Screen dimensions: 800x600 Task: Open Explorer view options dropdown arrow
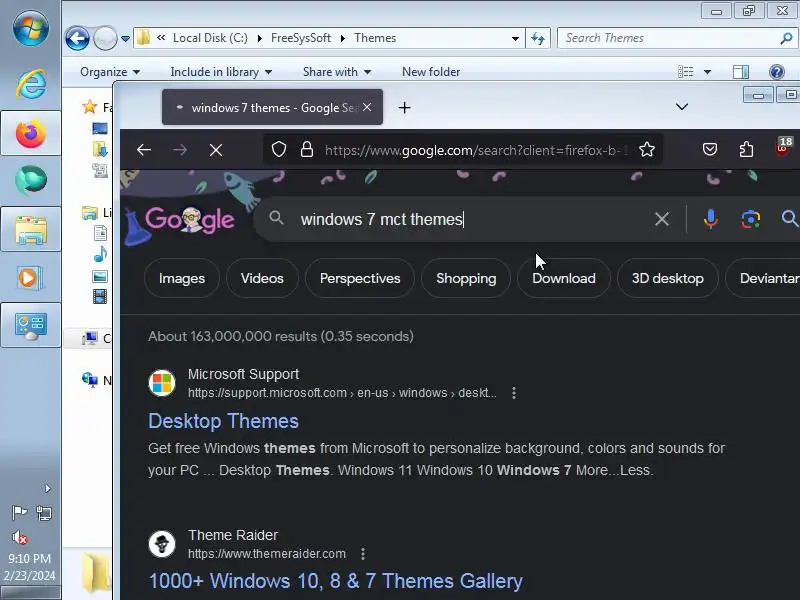(x=707, y=72)
